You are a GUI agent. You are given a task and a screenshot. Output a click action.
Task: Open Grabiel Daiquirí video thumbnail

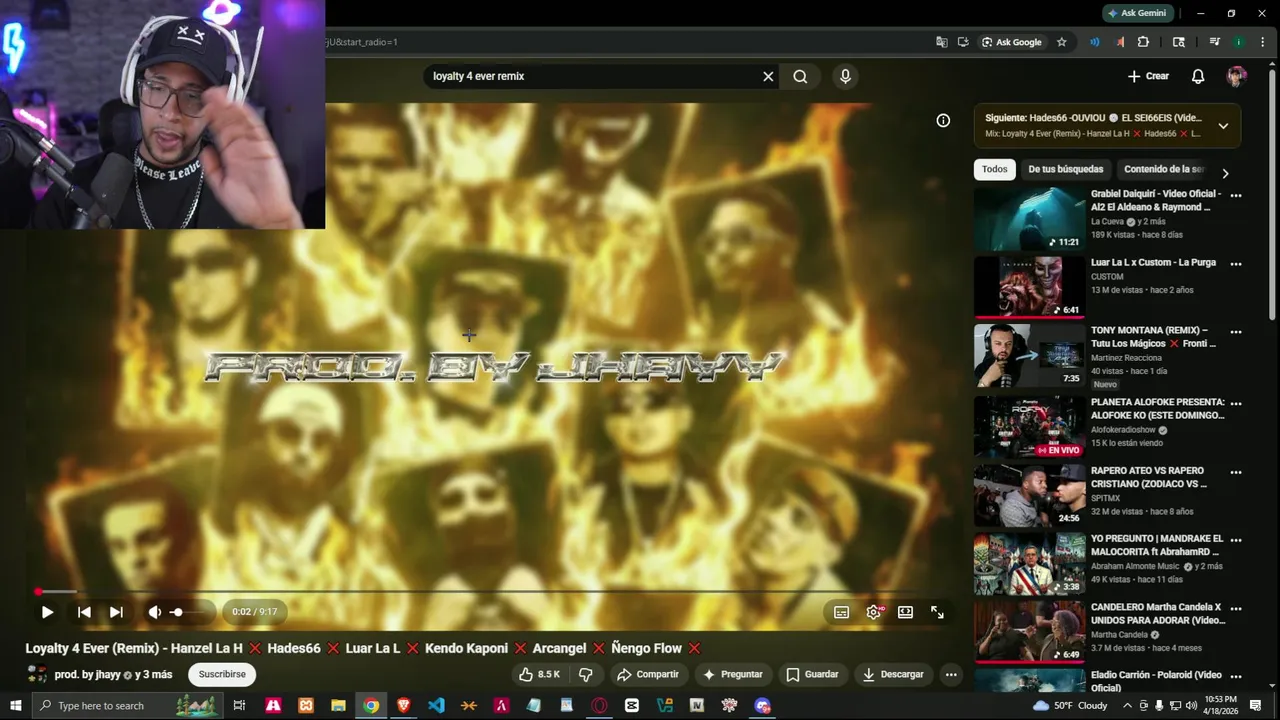click(x=1029, y=218)
